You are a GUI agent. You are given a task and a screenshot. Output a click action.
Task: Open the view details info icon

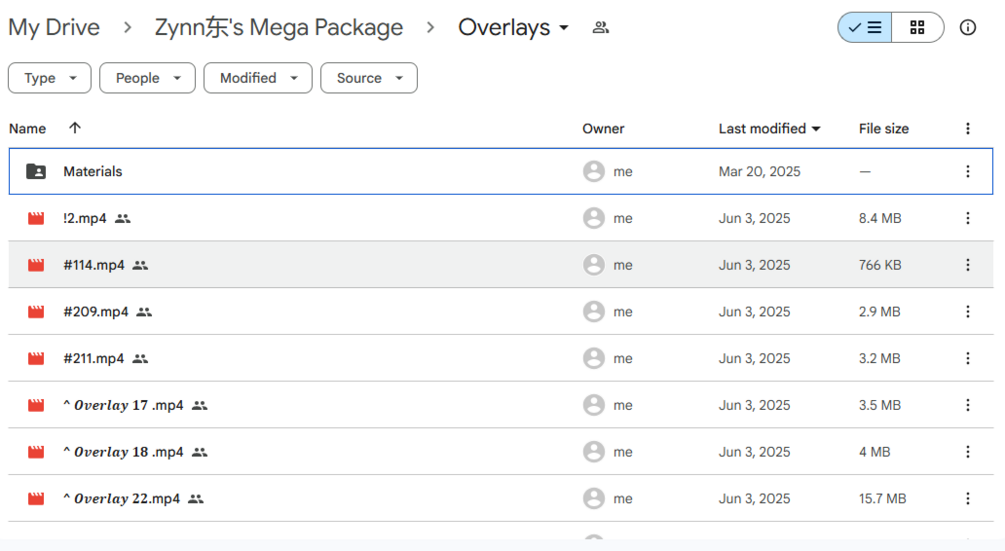(967, 28)
